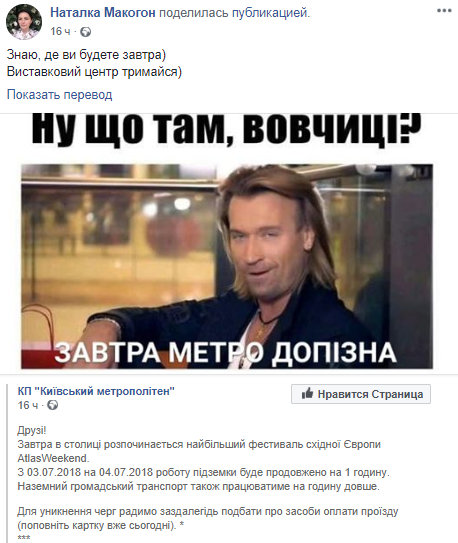Click the thumbs-up icon on the like button
The width and height of the screenshot is (458, 543).
pos(307,394)
